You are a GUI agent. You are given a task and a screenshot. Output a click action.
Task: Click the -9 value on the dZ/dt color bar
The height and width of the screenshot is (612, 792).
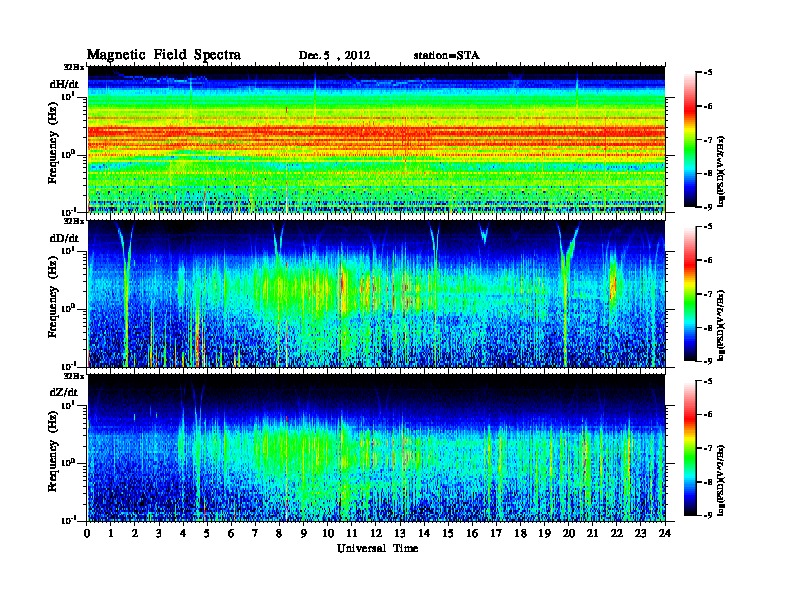[x=707, y=515]
